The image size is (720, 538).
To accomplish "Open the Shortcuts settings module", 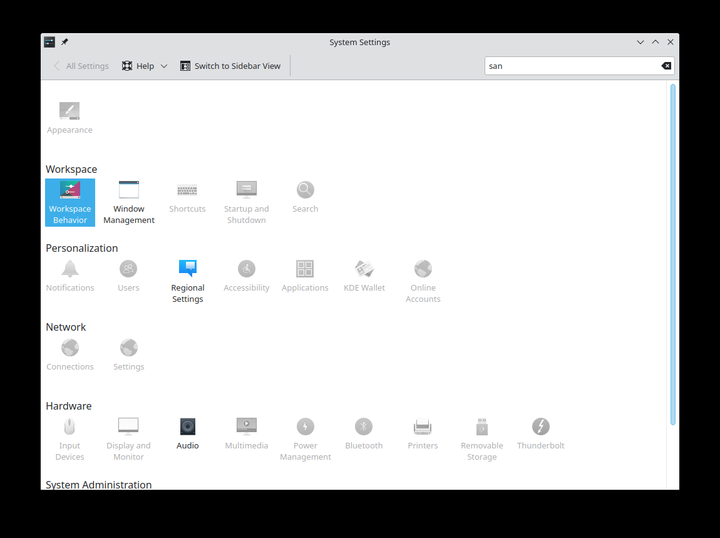I will (187, 197).
